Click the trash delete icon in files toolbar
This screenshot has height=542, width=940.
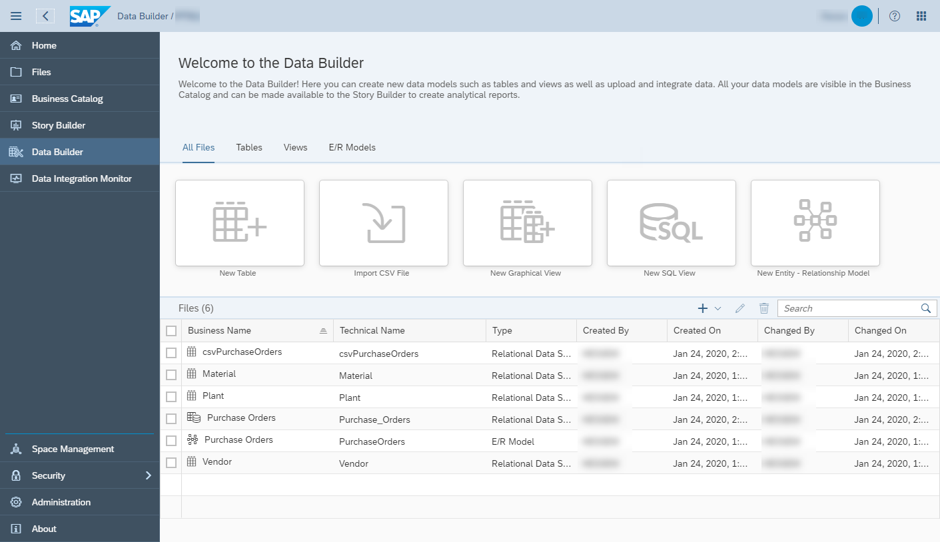(764, 308)
